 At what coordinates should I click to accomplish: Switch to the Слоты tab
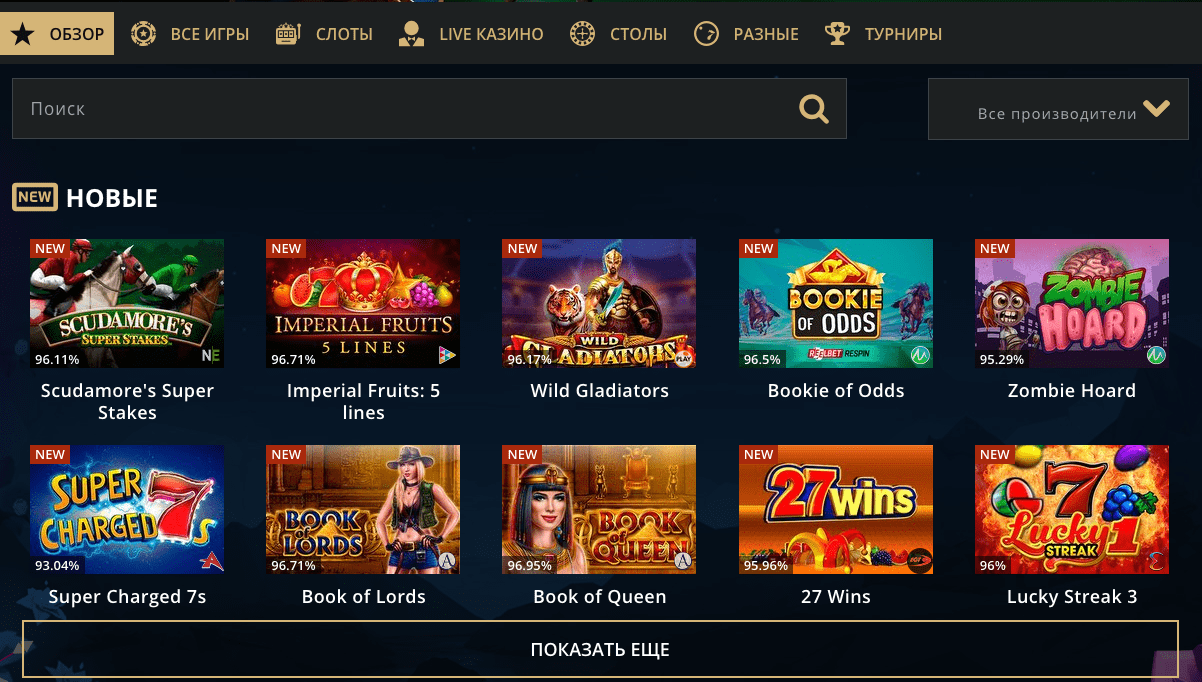point(324,34)
